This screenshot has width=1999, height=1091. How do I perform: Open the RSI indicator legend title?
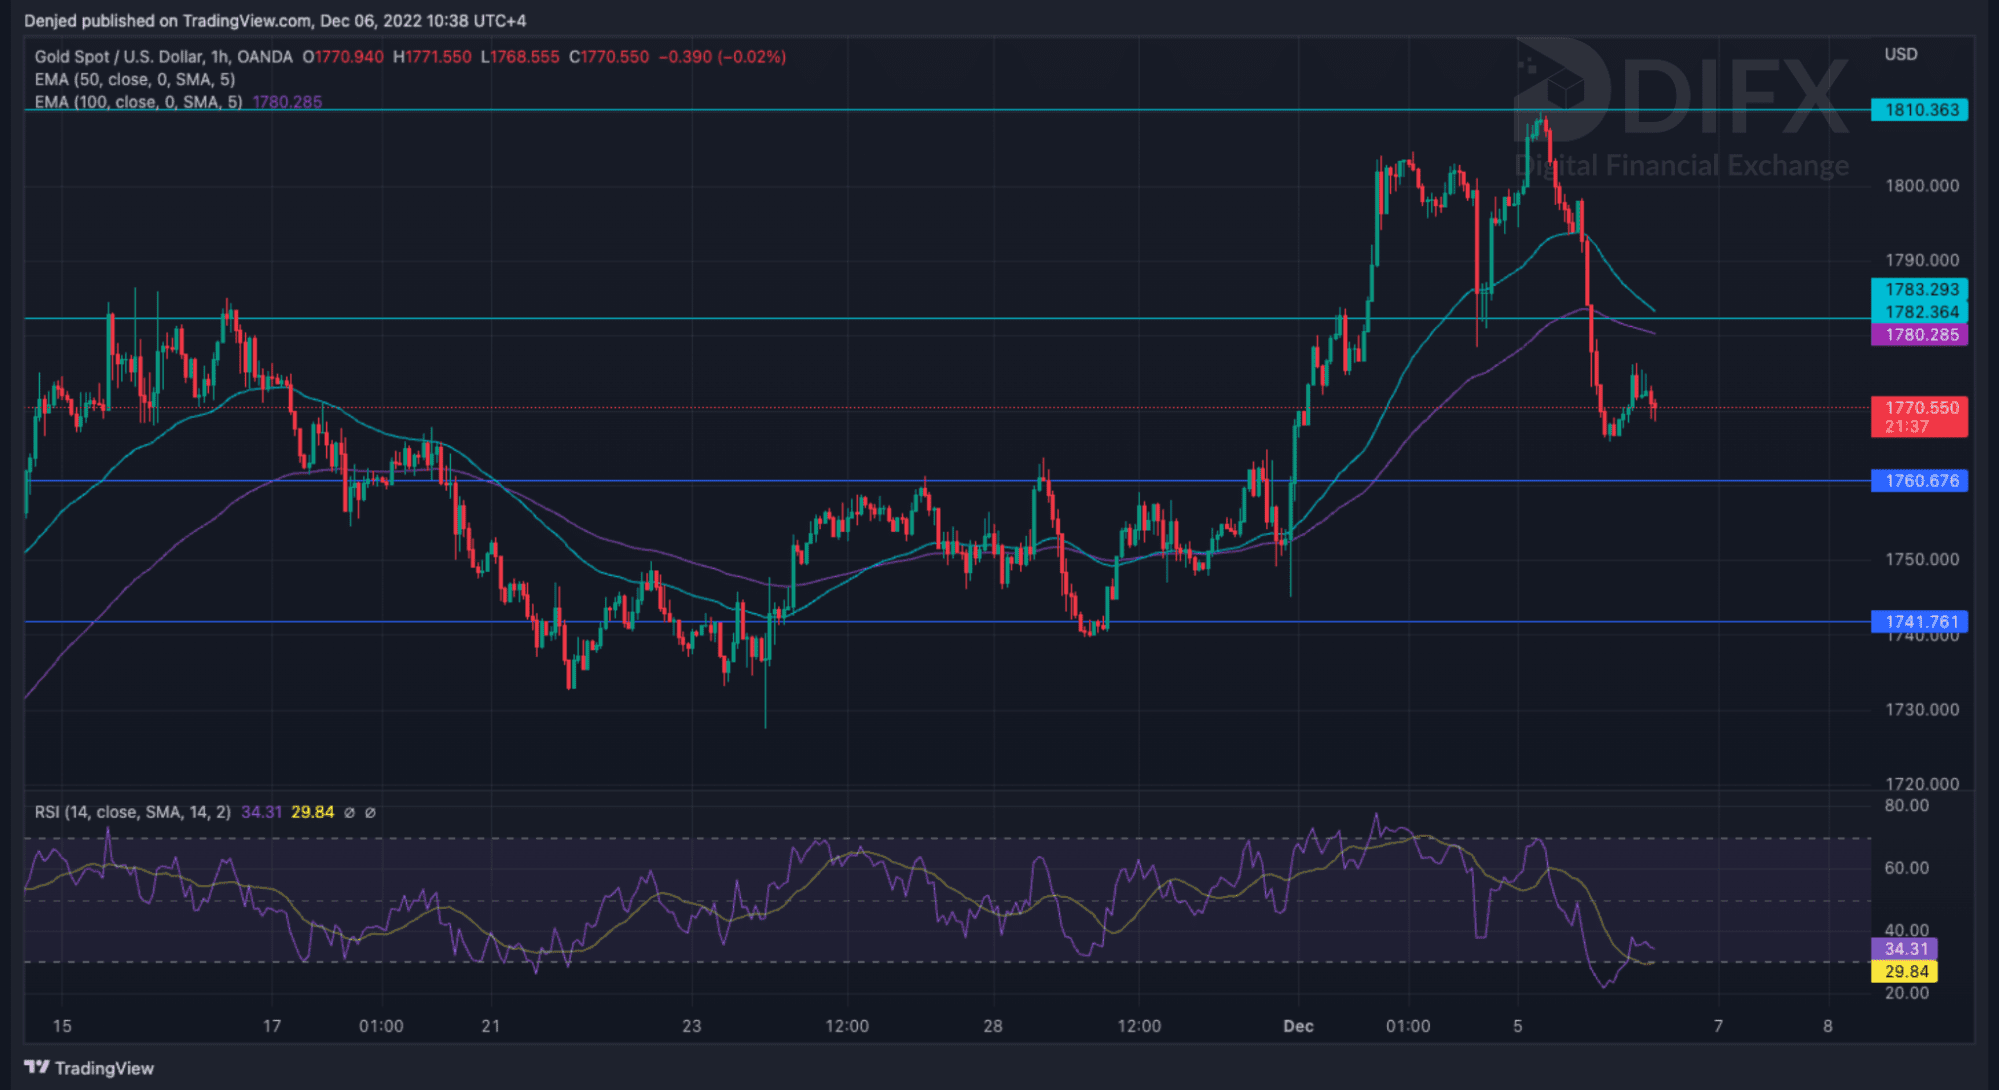tap(132, 812)
